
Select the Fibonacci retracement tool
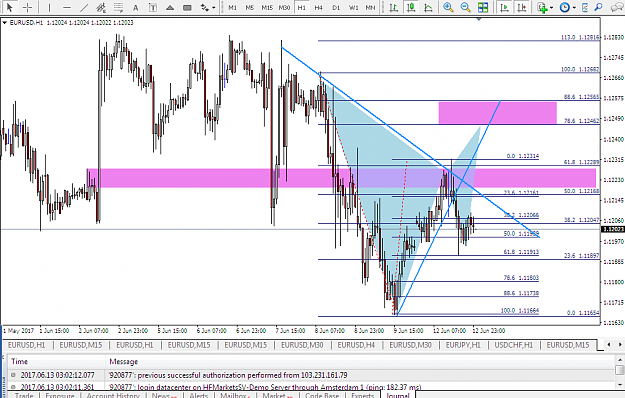point(118,7)
